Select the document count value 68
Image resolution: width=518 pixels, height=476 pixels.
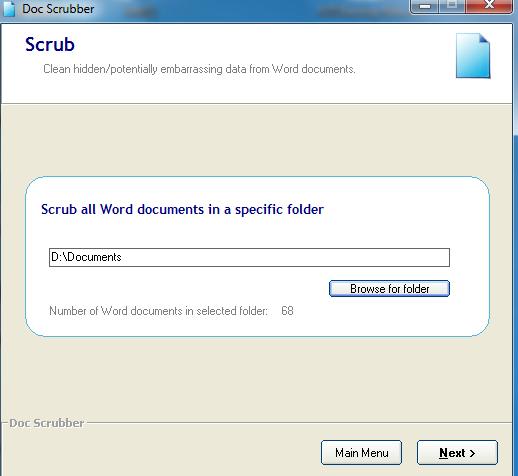(x=287, y=311)
